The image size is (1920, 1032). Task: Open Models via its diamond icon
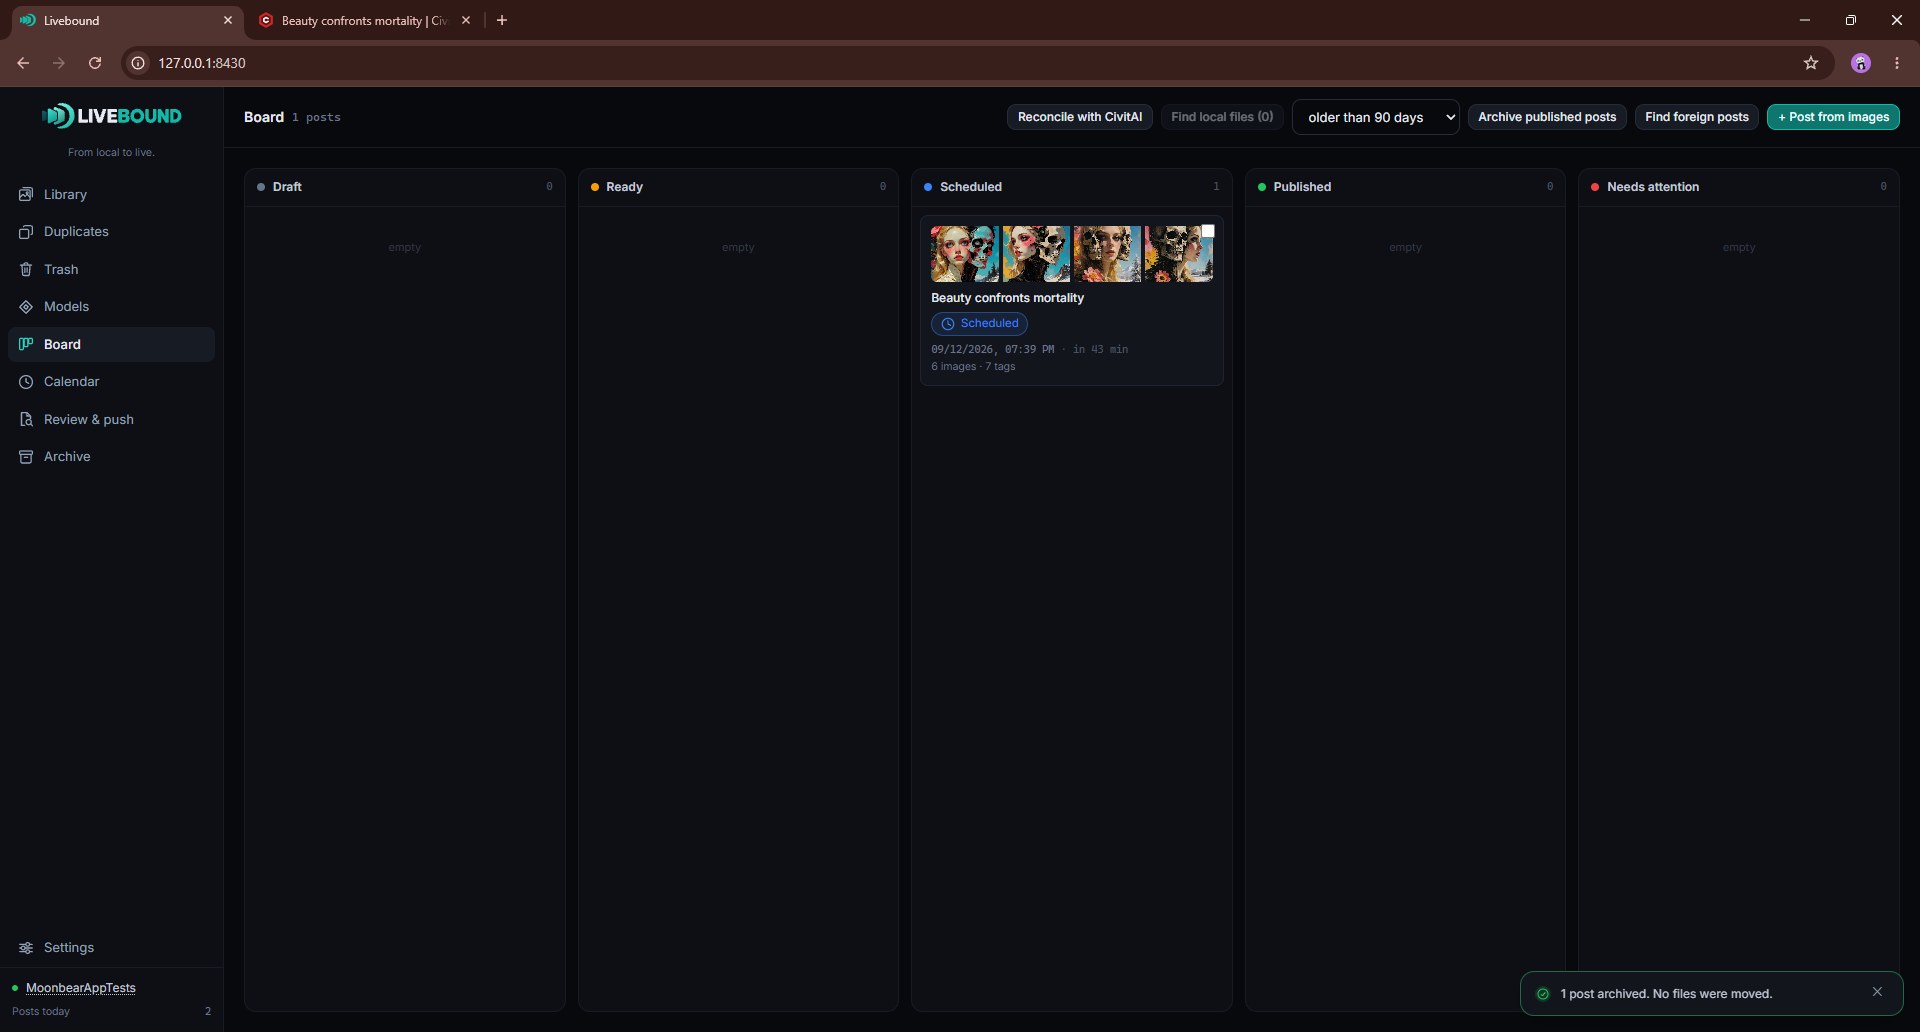tap(26, 307)
